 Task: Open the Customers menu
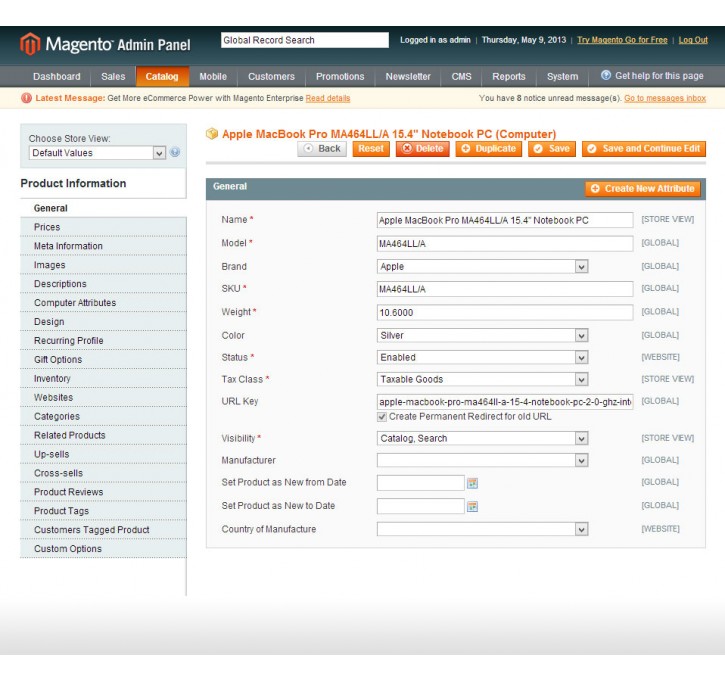[x=271, y=76]
